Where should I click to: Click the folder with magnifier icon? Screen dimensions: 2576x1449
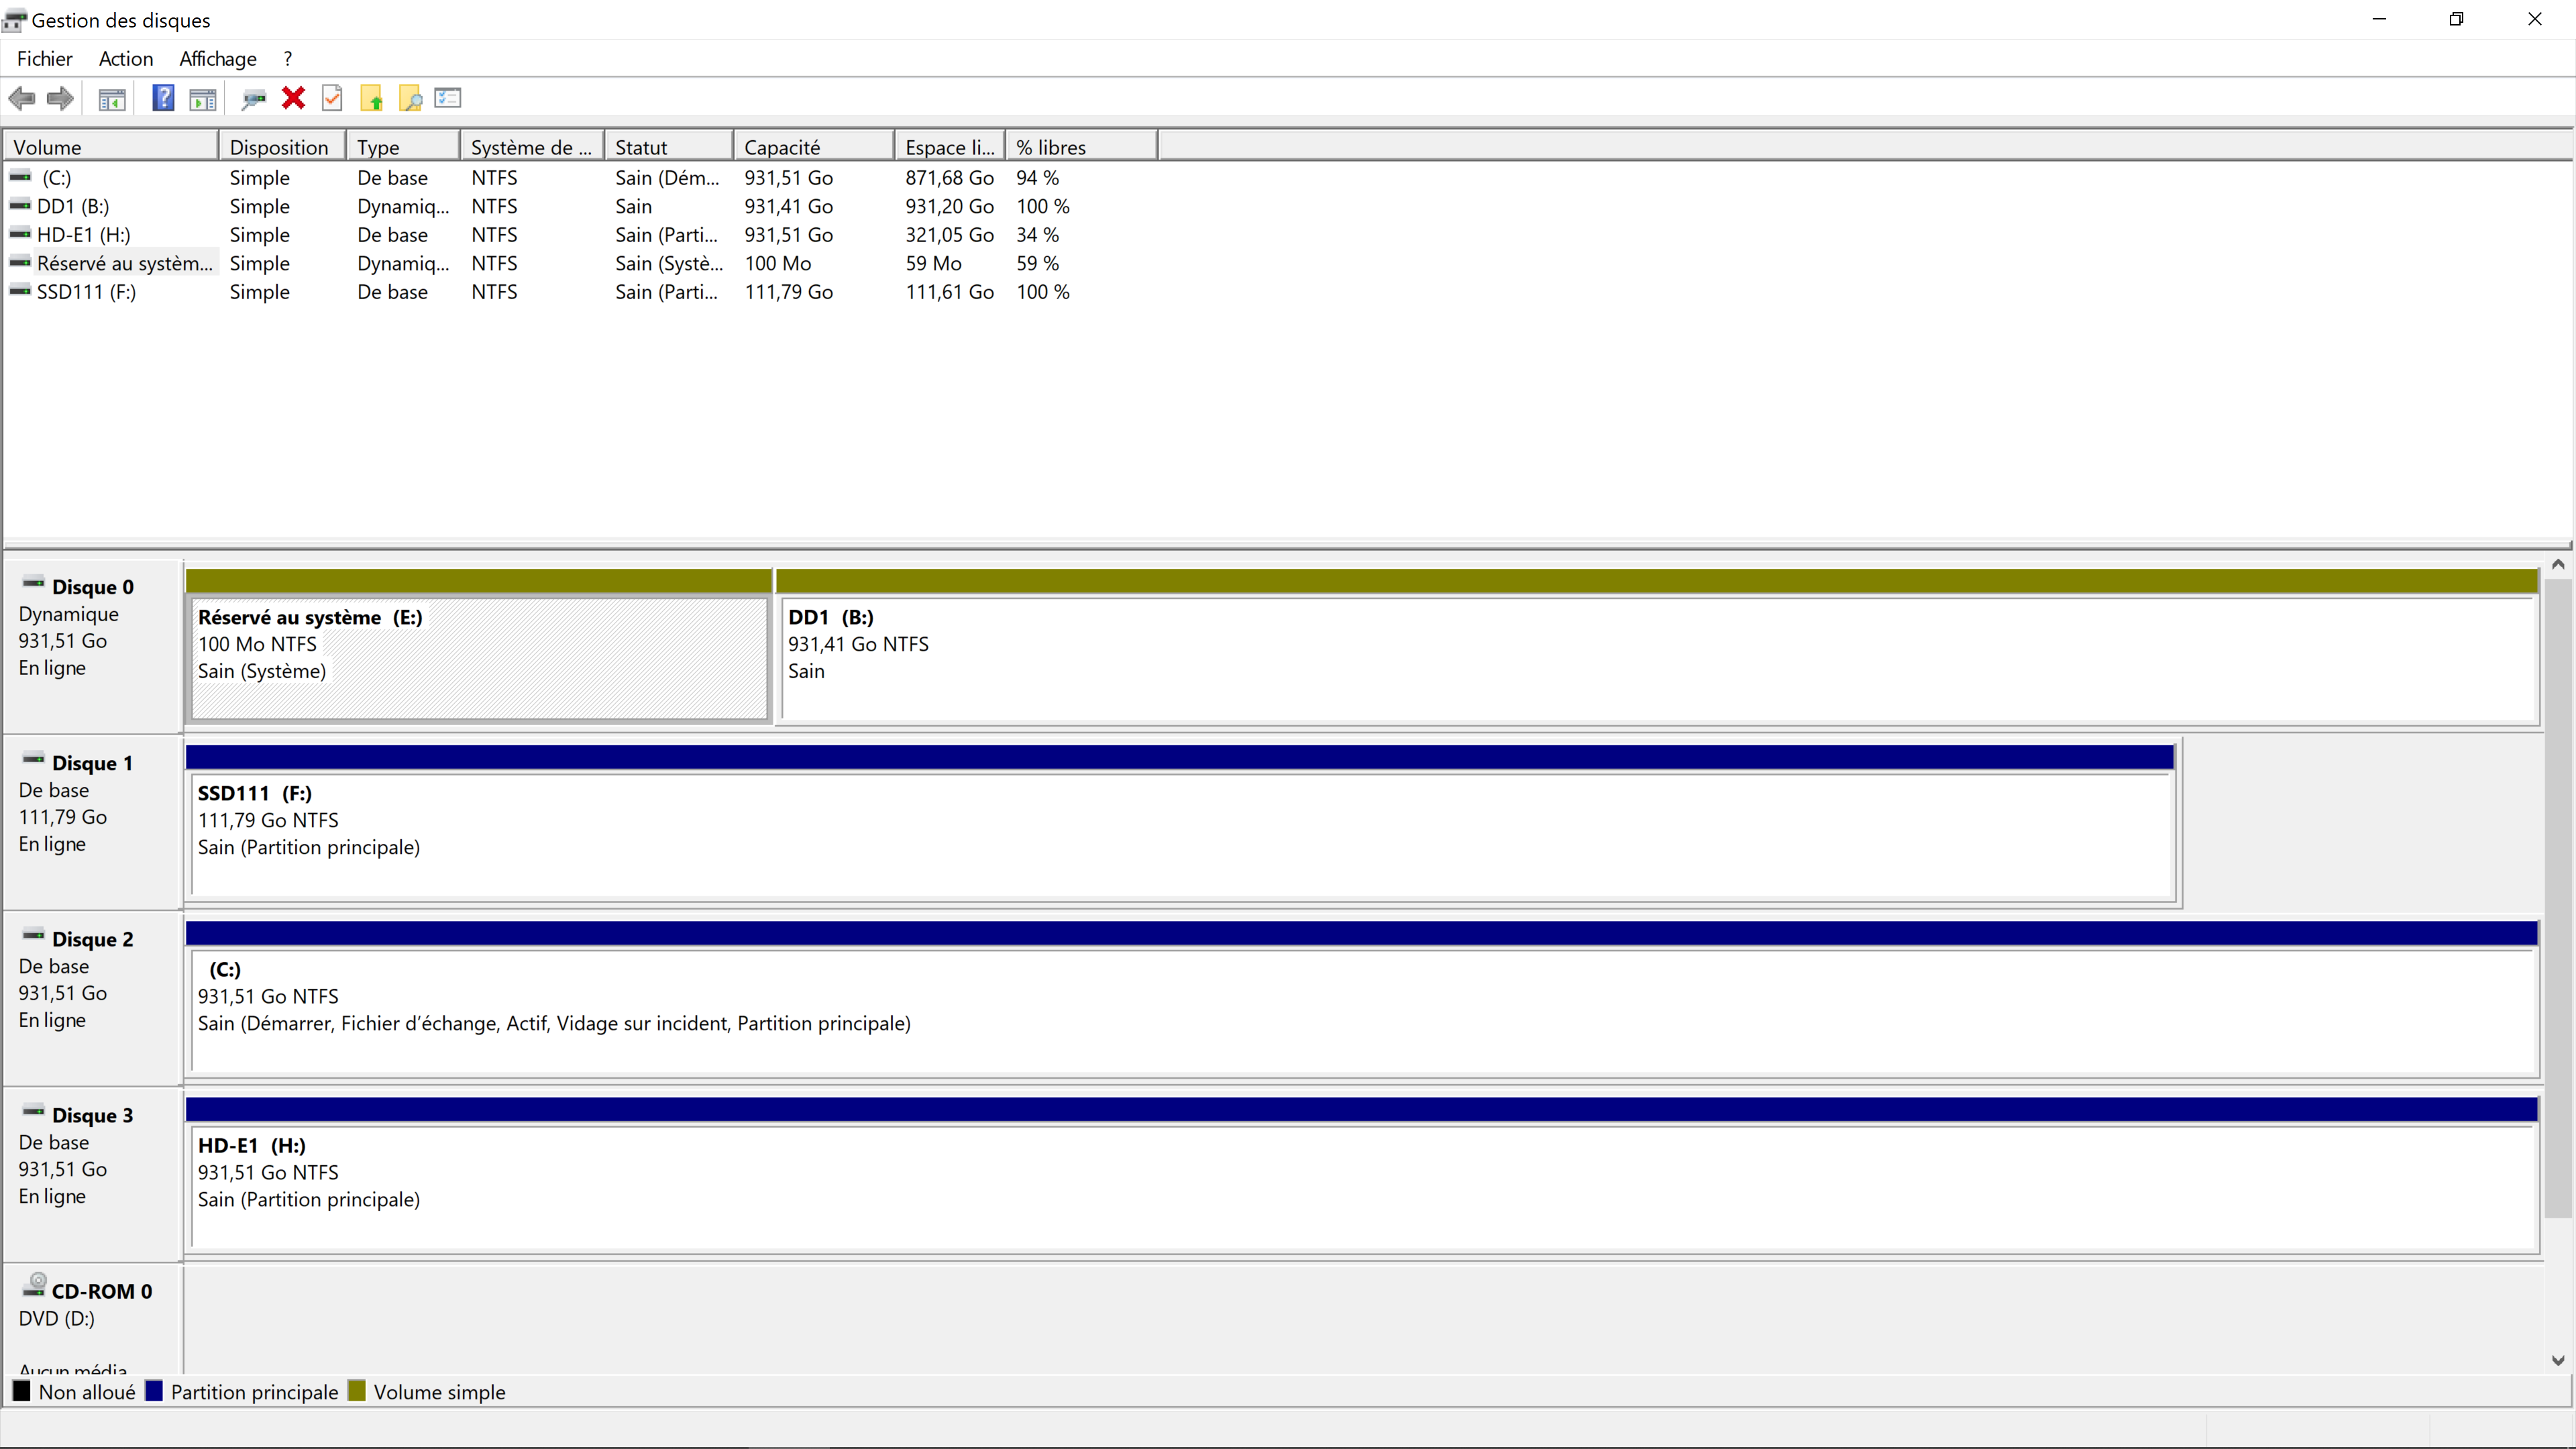pyautogui.click(x=410, y=98)
